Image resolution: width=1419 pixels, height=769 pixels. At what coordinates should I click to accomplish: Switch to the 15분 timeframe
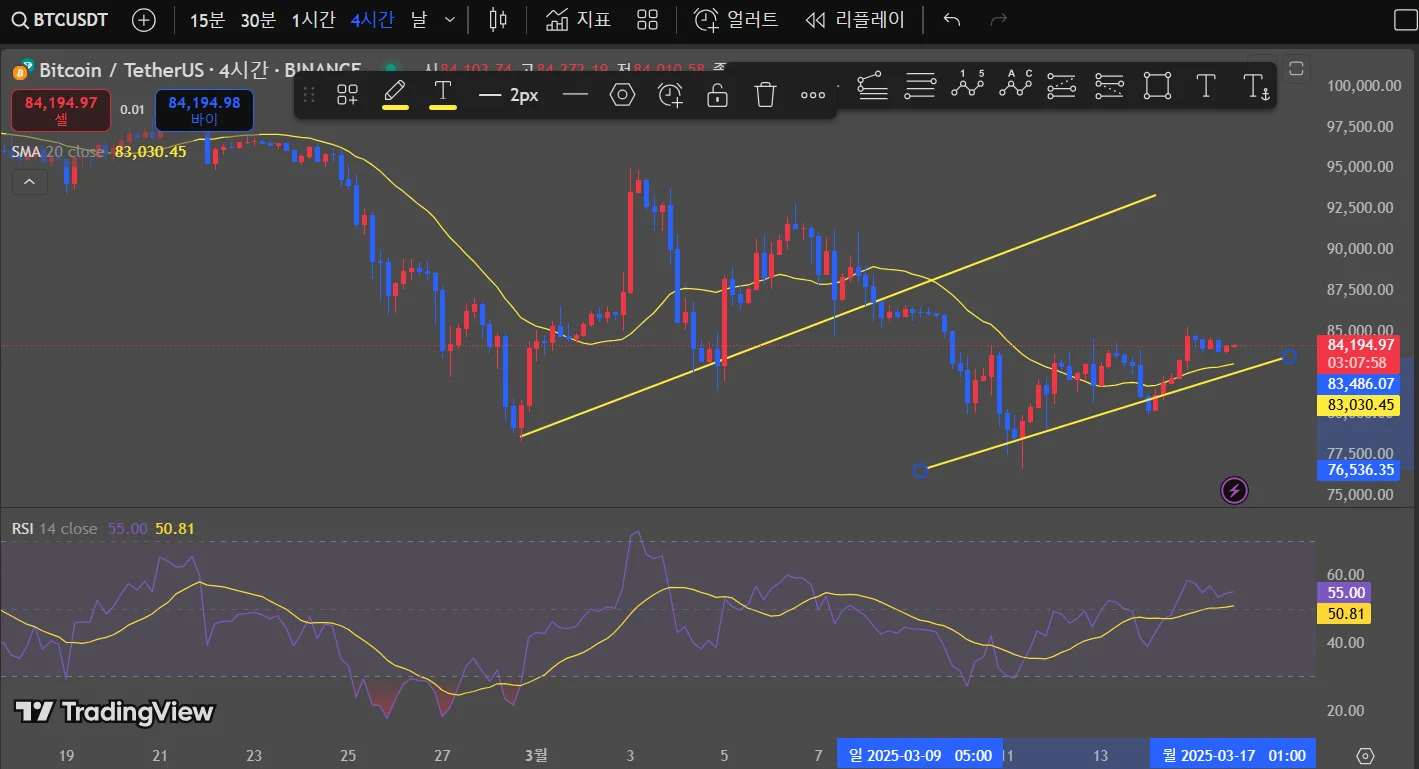(x=207, y=19)
